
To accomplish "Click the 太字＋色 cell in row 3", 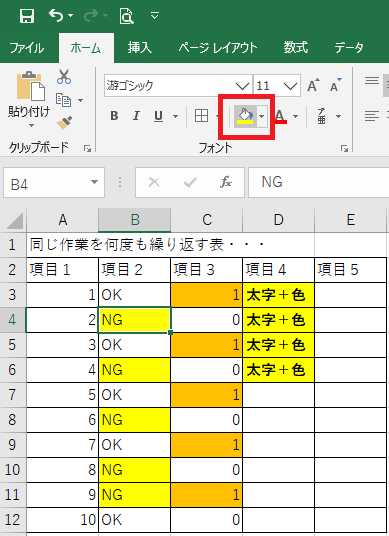I will coord(279,295).
